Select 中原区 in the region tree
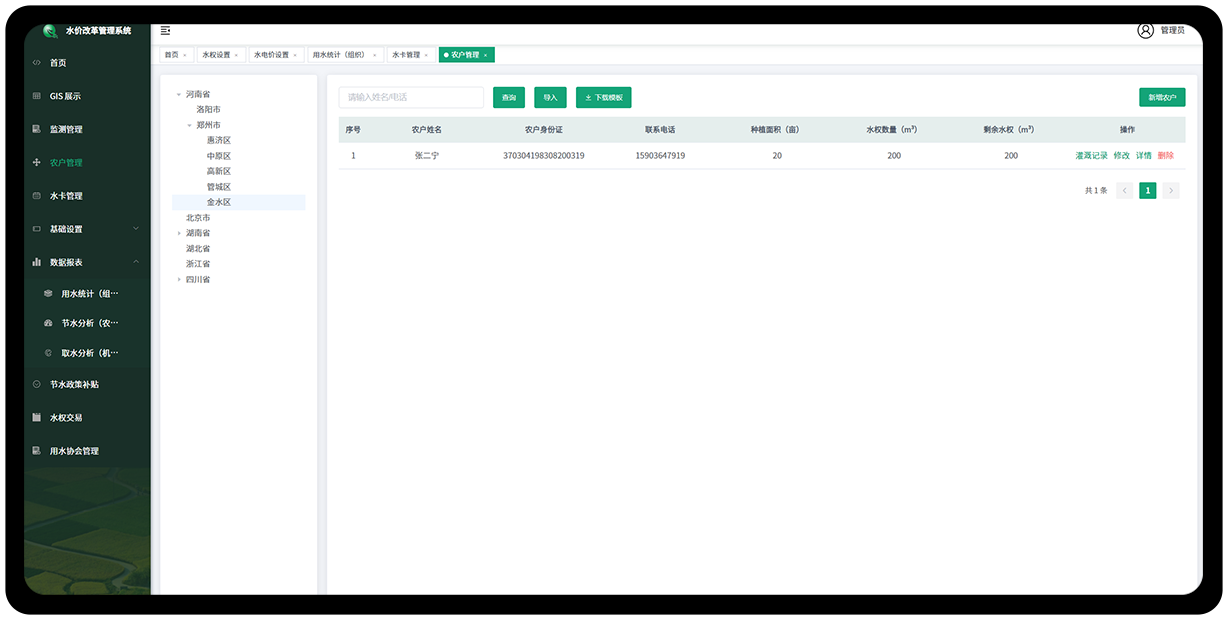The height and width of the screenshot is (620, 1228). pos(218,156)
